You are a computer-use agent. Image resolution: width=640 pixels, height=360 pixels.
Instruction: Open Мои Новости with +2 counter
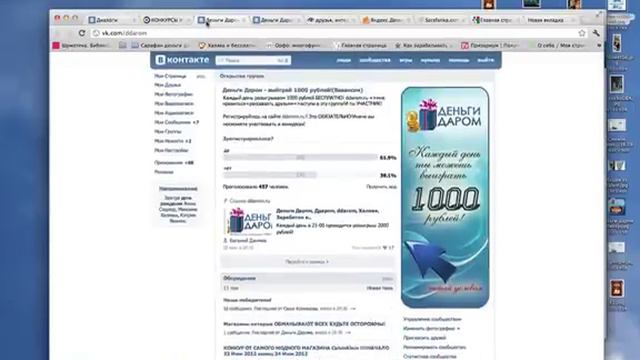click(173, 141)
